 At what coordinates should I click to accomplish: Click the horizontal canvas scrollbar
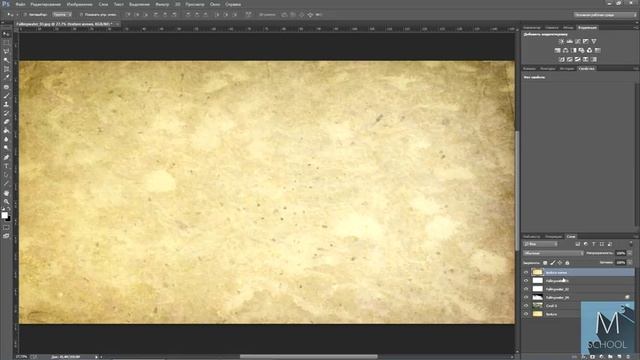(x=308, y=357)
